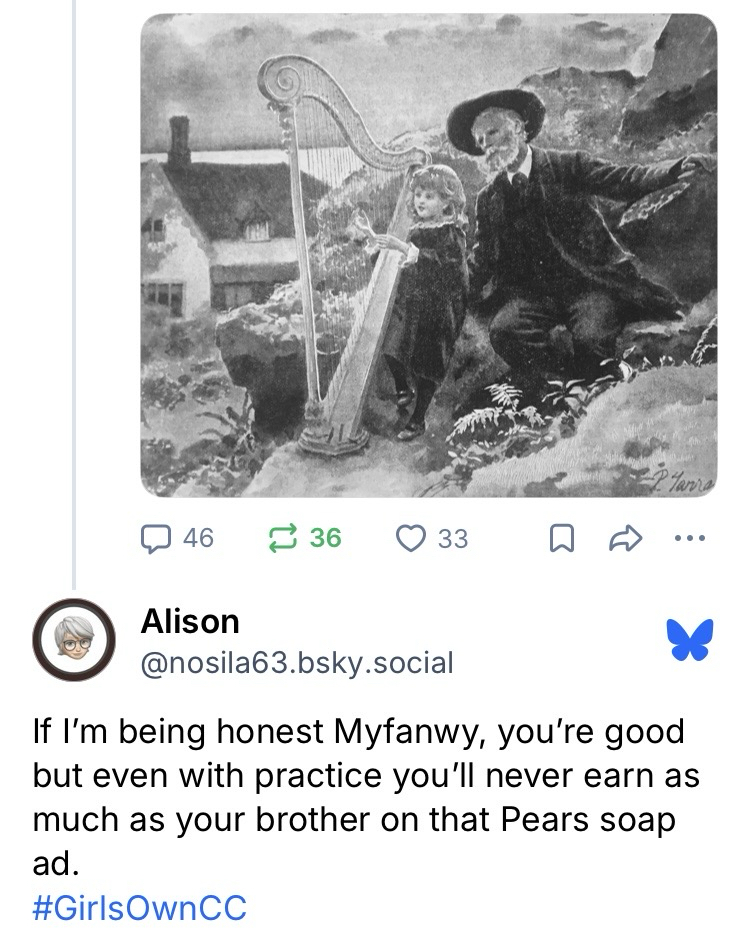Screen dimensions: 750x944
Task: Click the green repost arrows icon
Action: 282,538
